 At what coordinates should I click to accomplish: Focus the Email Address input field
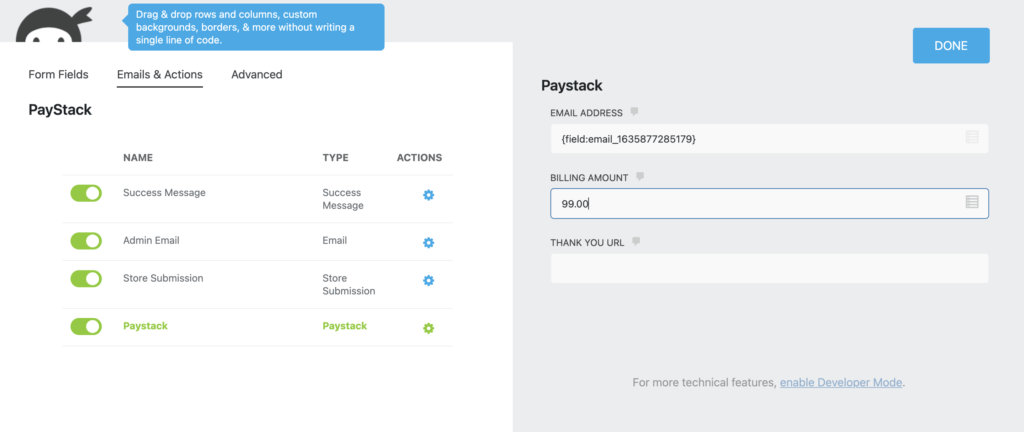(755, 138)
